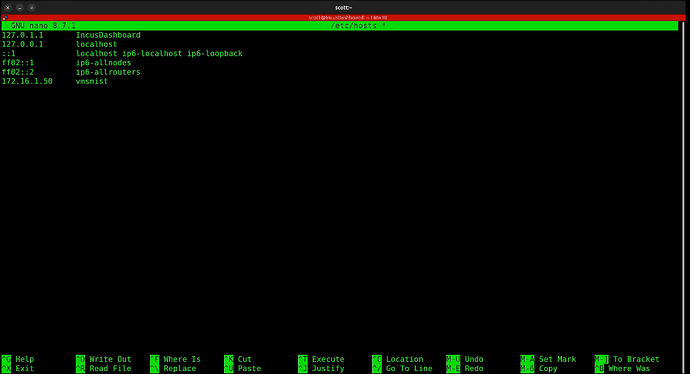The image size is (690, 374).
Task: Click the ip6-loopback entry
Action: [215, 53]
